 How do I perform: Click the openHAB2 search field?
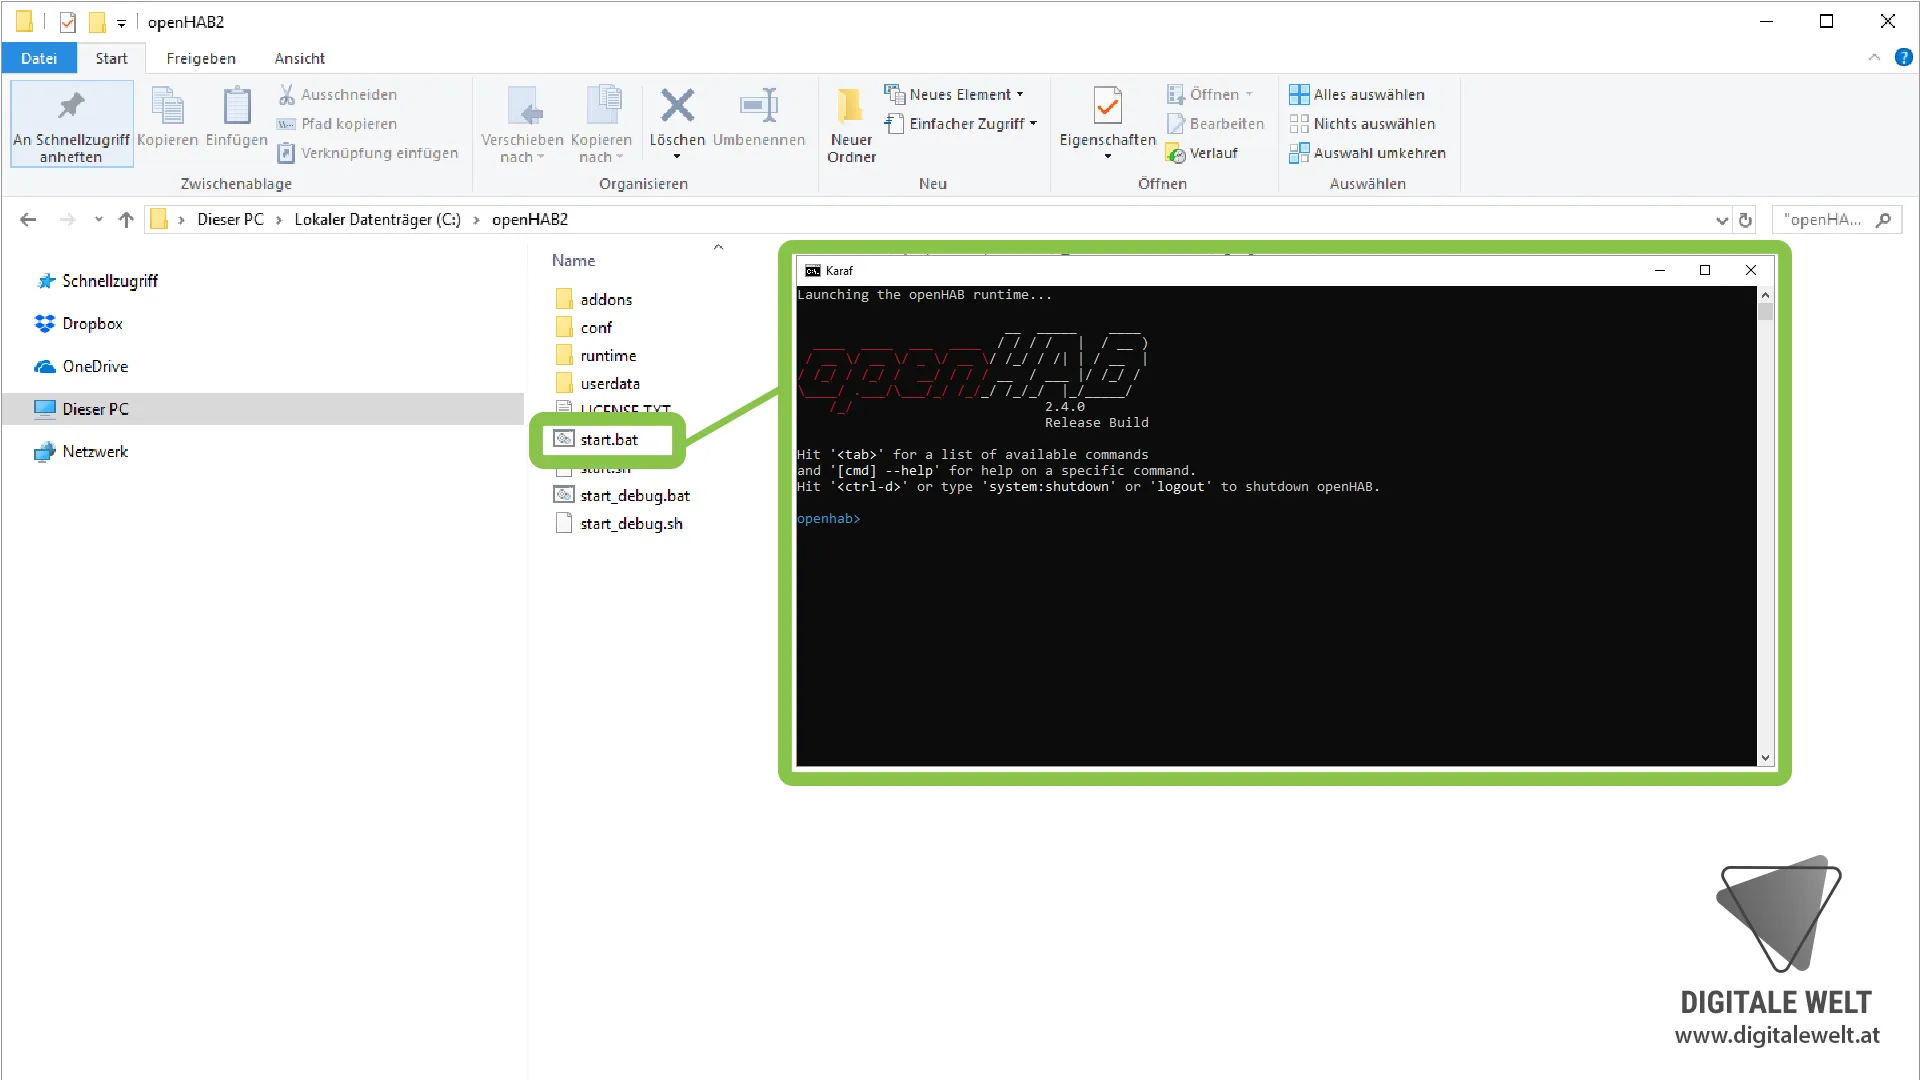pyautogui.click(x=1837, y=220)
